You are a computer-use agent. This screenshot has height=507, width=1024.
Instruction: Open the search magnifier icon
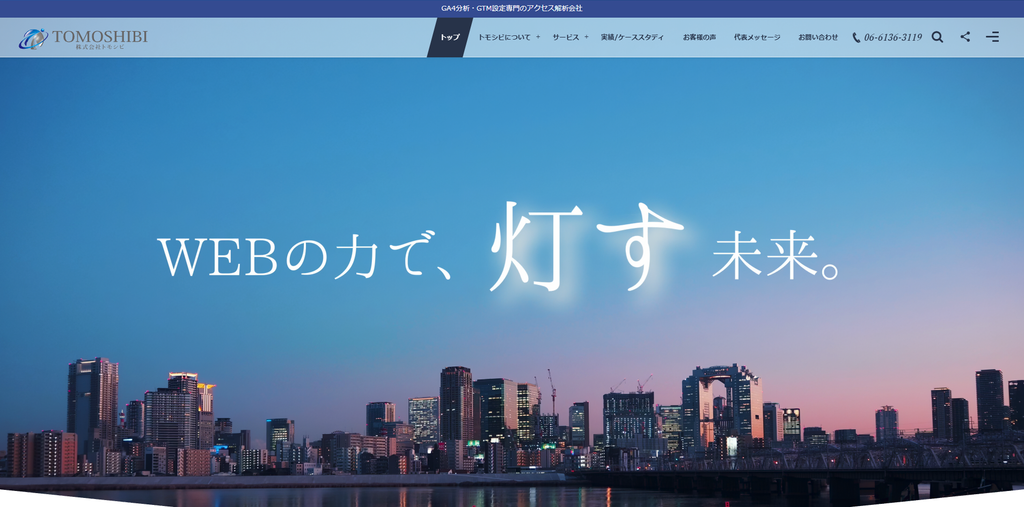click(x=937, y=37)
